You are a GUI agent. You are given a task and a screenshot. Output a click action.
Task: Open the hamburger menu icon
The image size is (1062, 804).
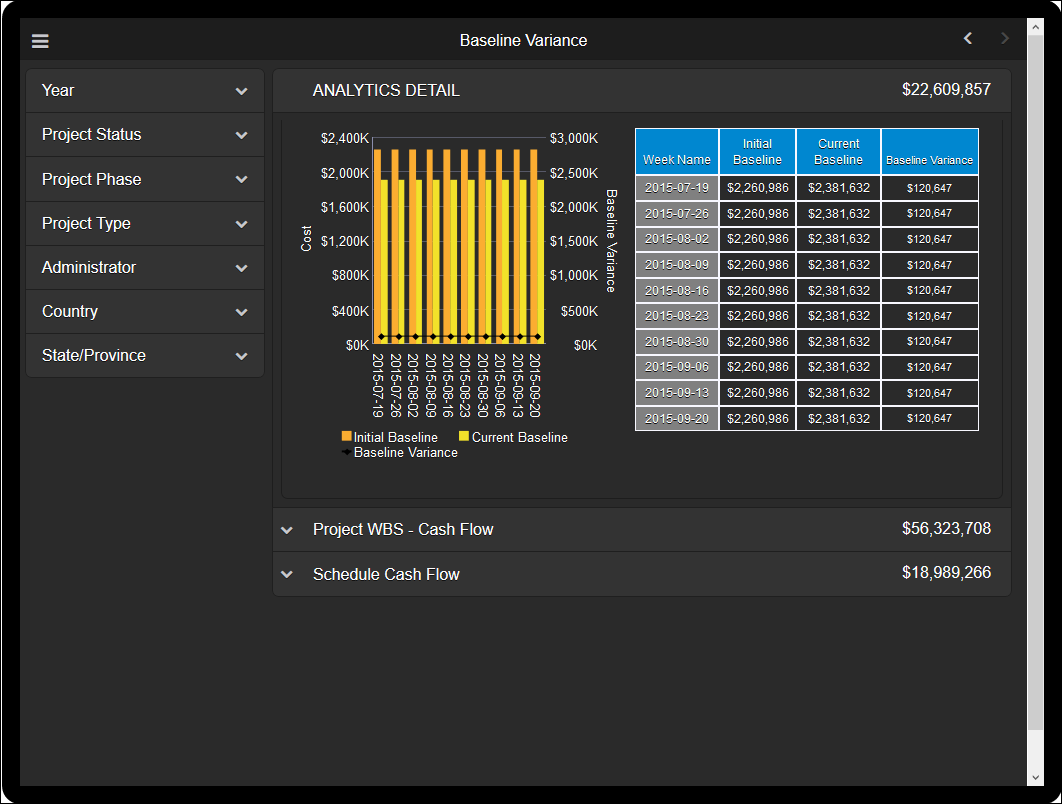click(41, 41)
